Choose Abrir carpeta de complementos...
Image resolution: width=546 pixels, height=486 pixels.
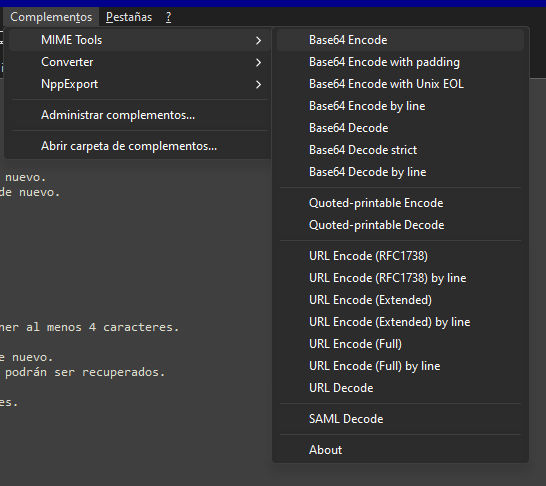[x=140, y=146]
